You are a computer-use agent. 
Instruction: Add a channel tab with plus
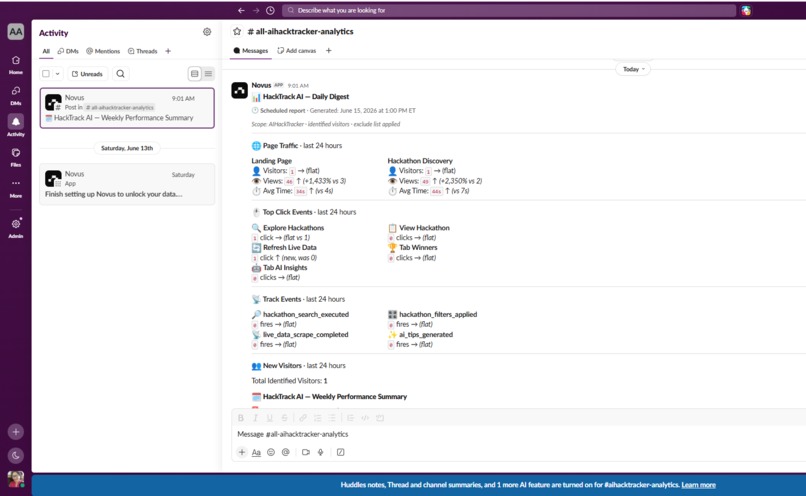(x=328, y=51)
